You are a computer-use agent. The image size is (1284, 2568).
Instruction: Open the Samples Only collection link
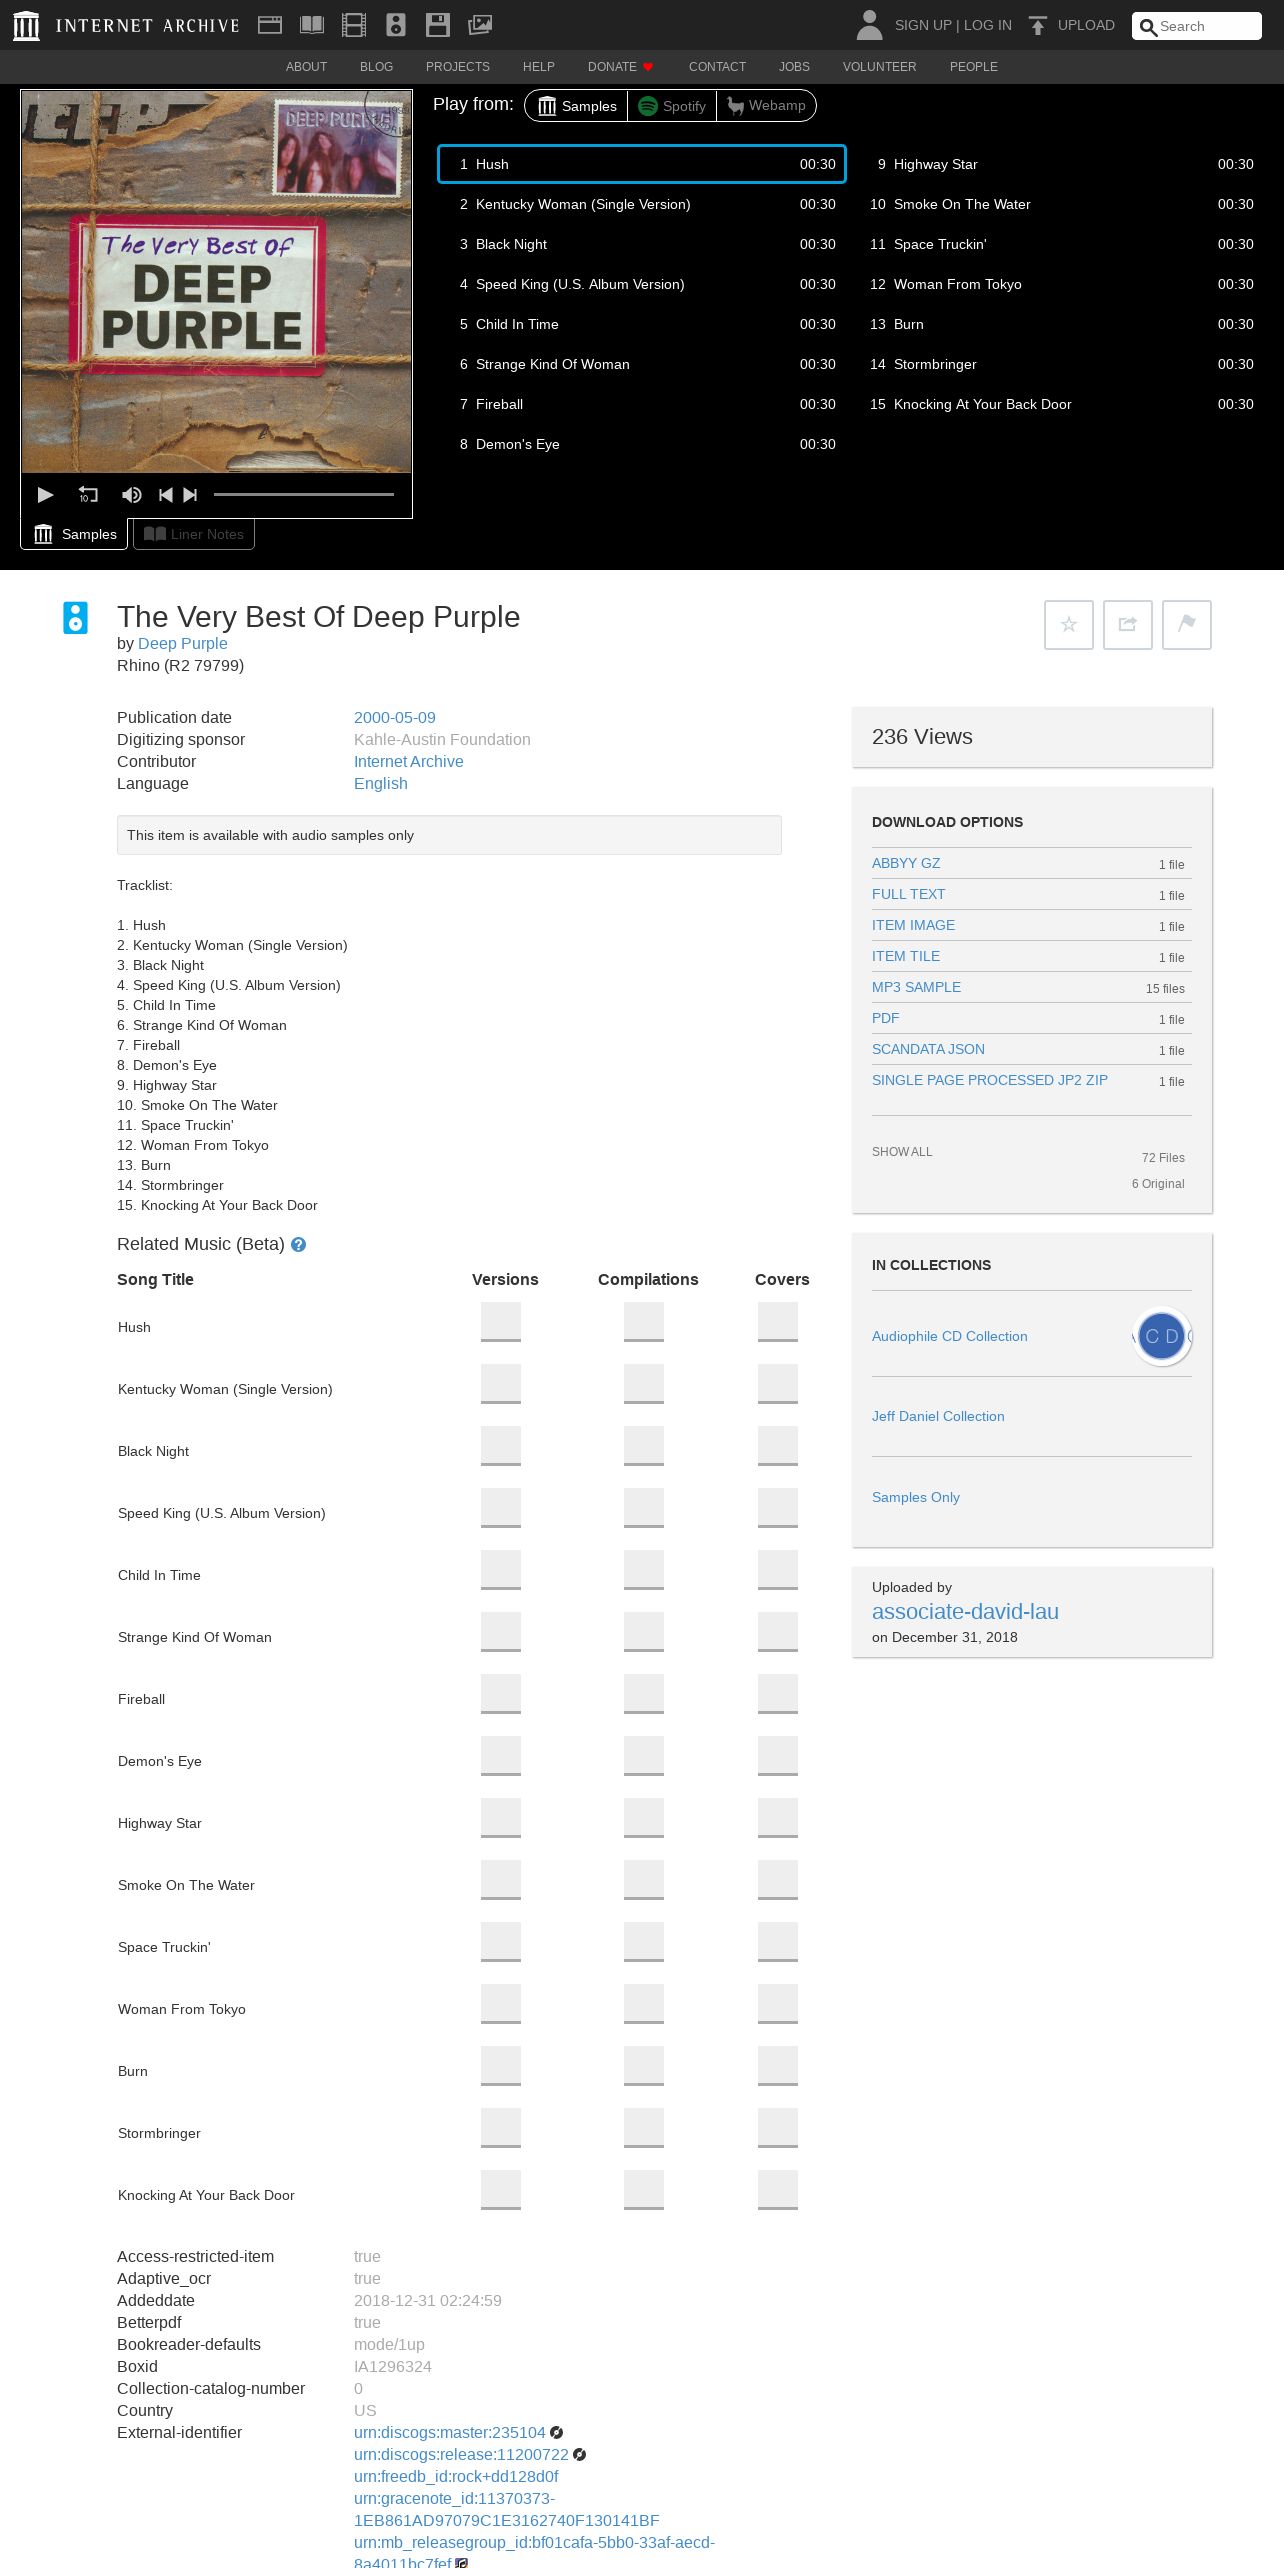916,1497
